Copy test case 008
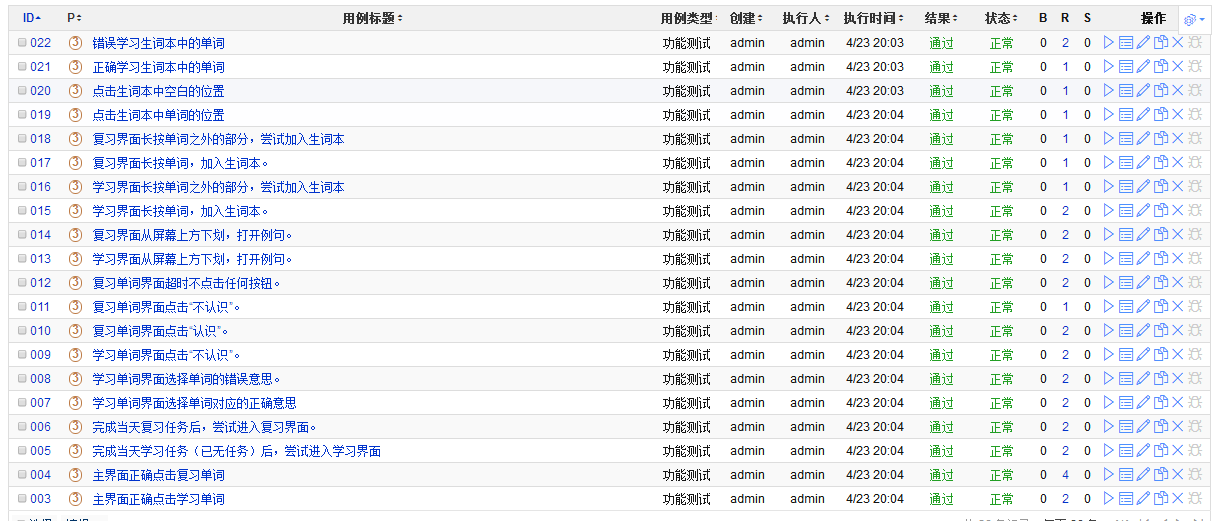This screenshot has width=1225, height=521. [1160, 379]
